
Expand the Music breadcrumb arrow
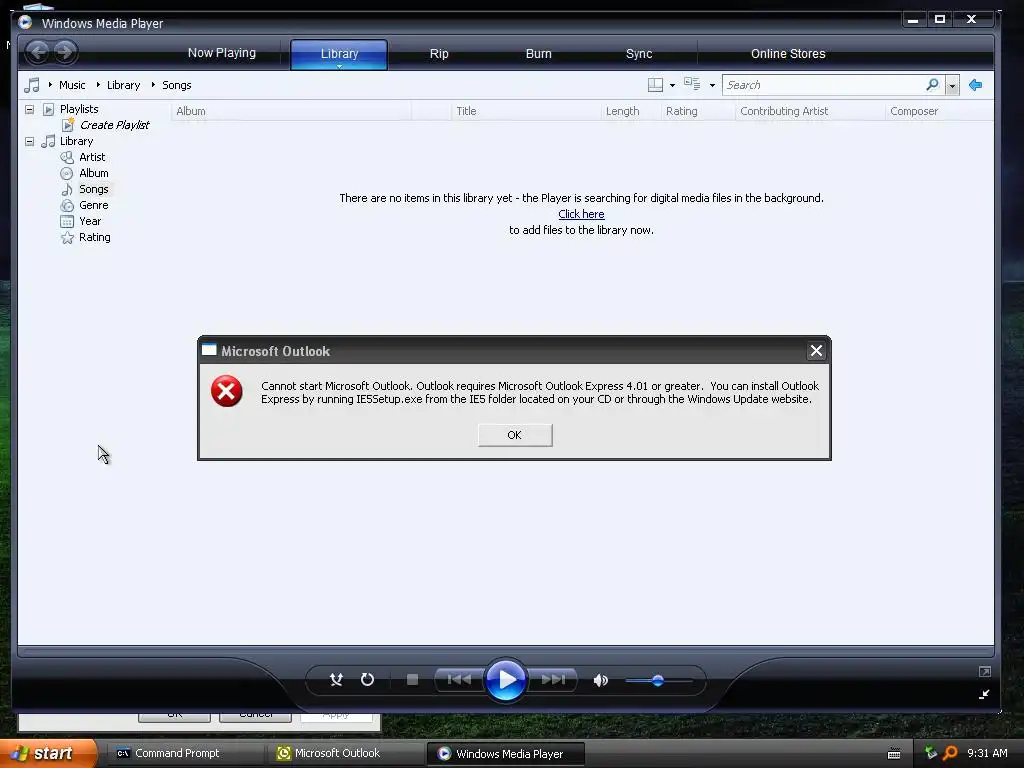50,84
